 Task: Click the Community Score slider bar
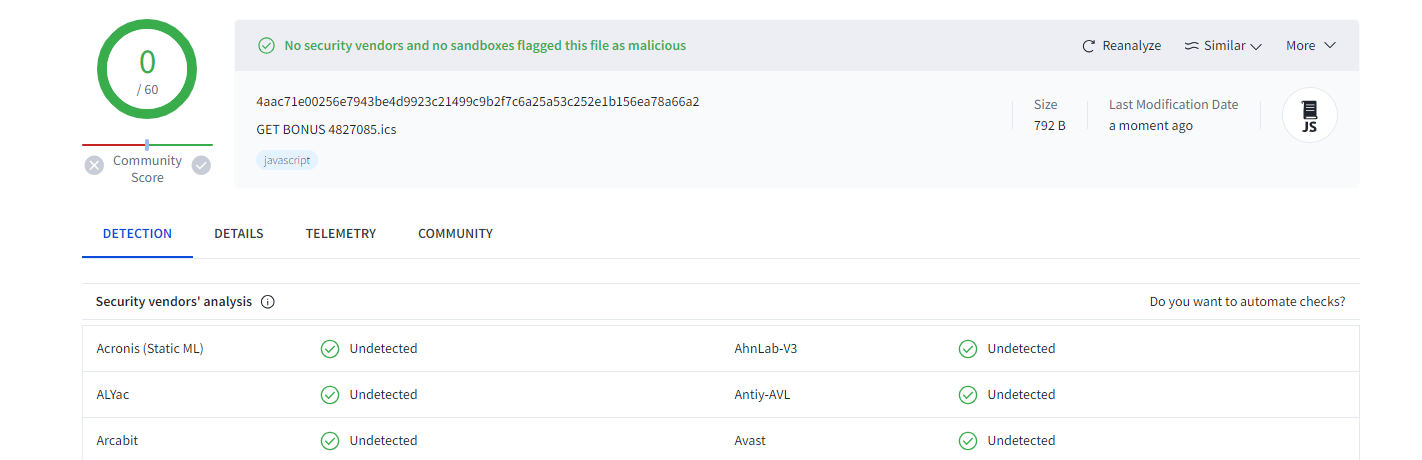coord(147,145)
